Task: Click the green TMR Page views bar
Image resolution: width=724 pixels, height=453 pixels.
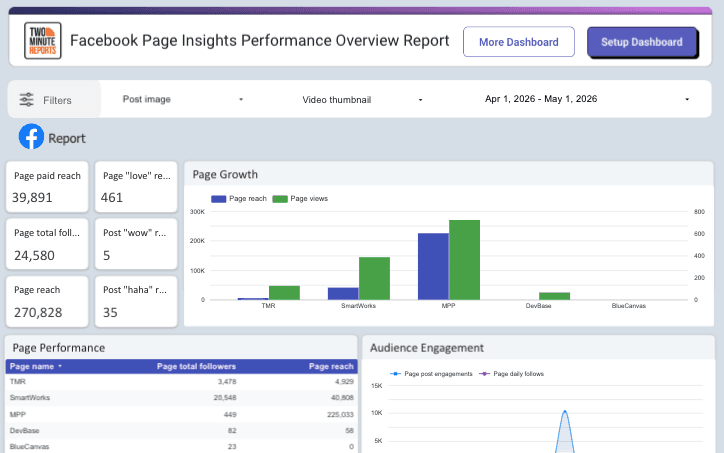Action: click(284, 293)
